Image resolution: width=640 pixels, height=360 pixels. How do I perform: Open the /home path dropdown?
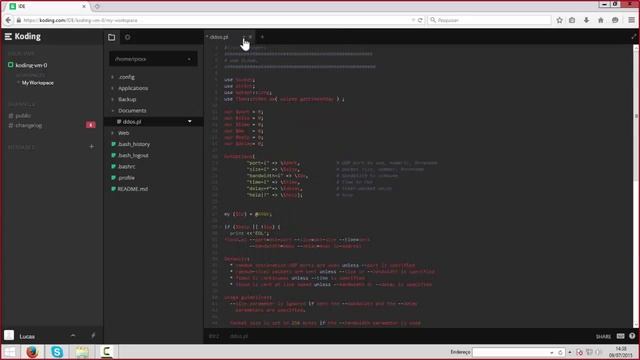[153, 59]
